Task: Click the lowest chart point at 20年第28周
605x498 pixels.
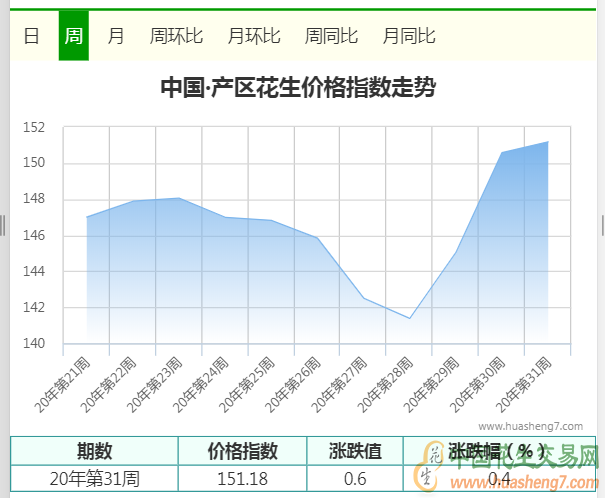Action: point(410,318)
